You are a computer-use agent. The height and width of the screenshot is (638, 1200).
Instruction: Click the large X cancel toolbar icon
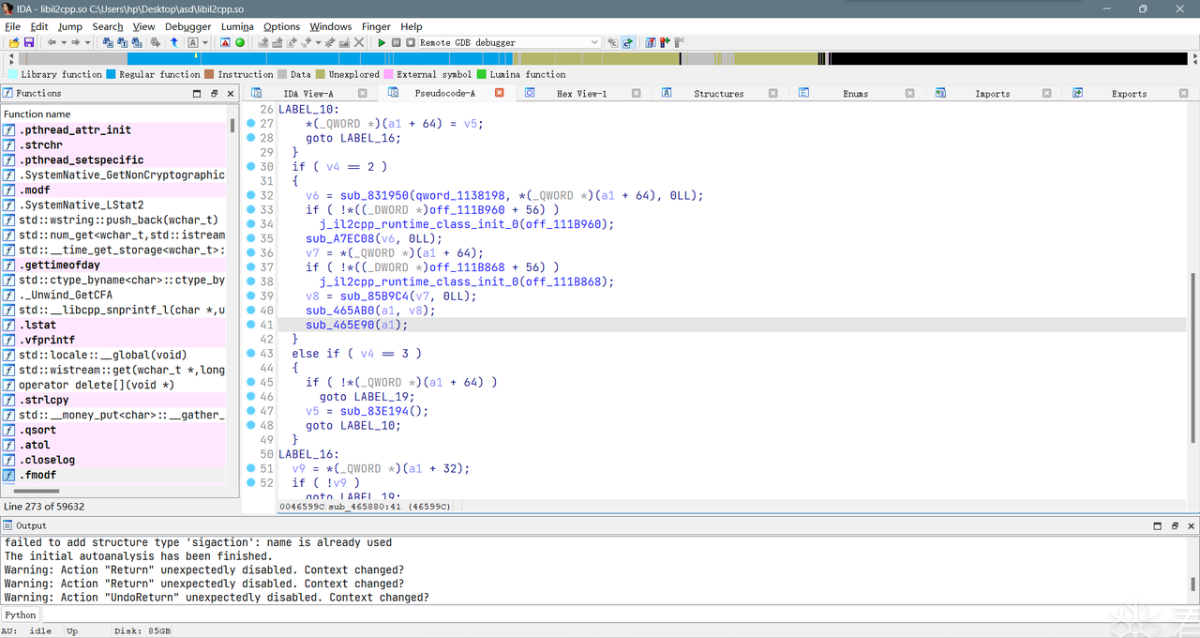click(359, 42)
